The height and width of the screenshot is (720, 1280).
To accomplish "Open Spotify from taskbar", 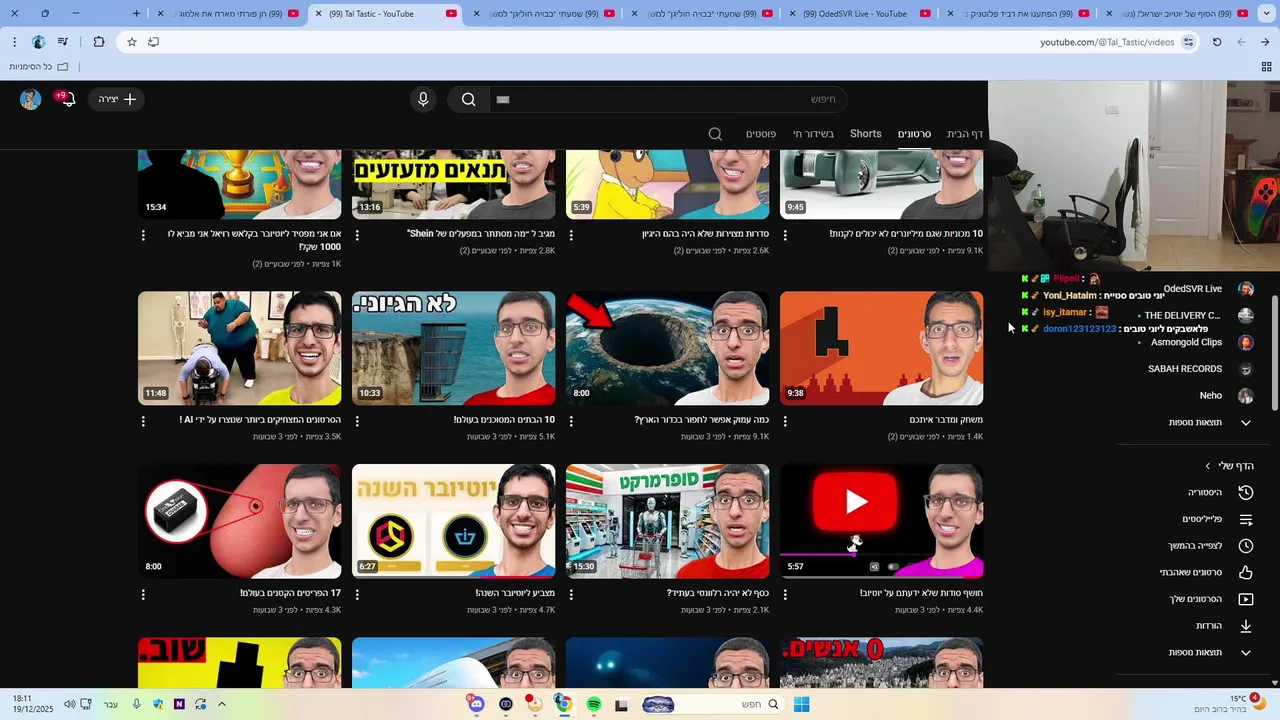I will (594, 704).
